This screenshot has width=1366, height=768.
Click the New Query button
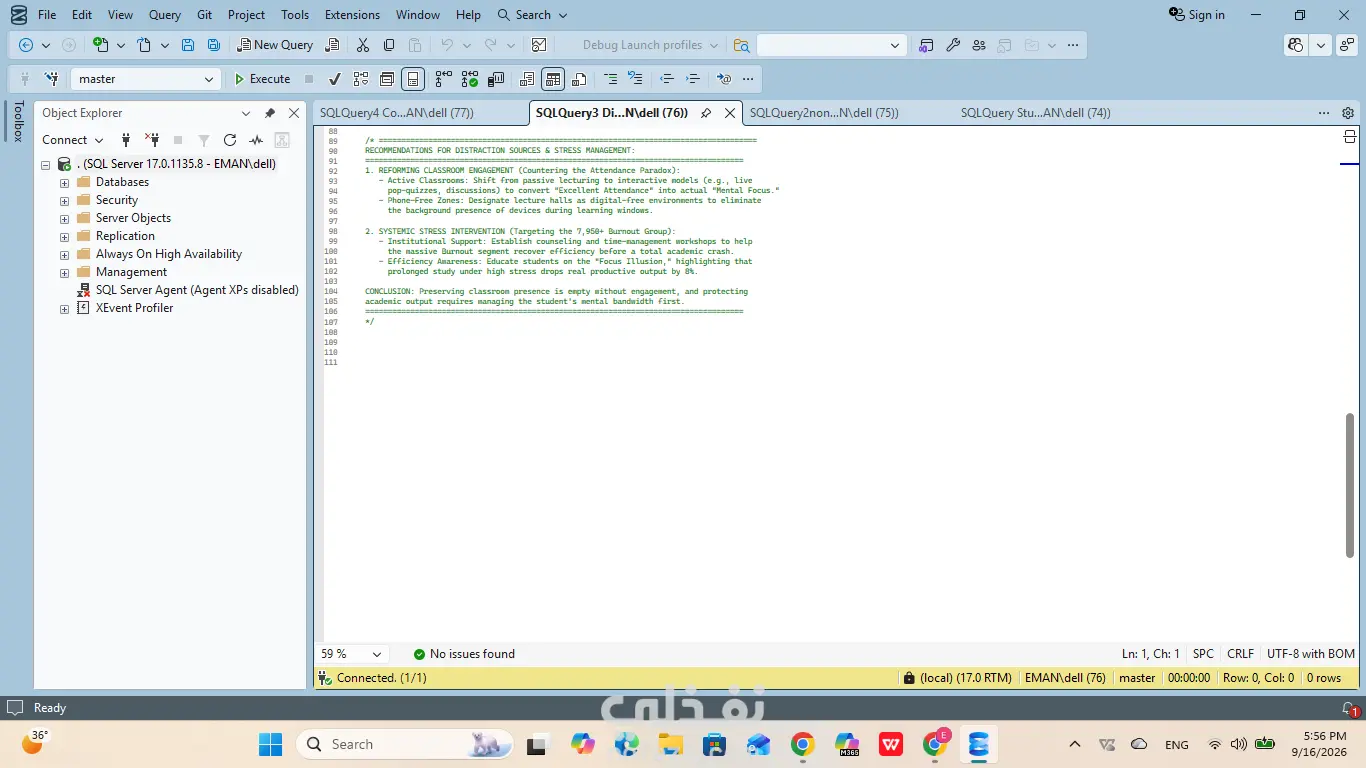point(276,45)
